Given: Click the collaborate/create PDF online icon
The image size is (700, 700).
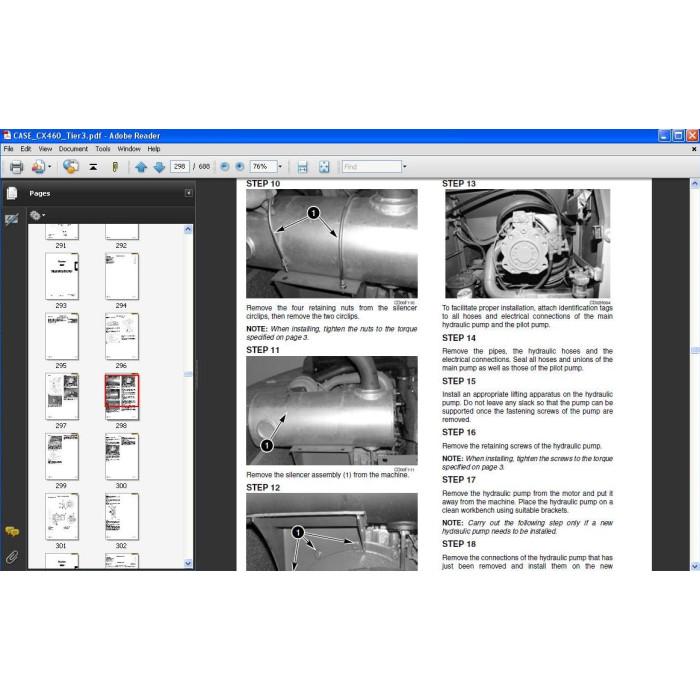Looking at the screenshot, I should 38,167.
